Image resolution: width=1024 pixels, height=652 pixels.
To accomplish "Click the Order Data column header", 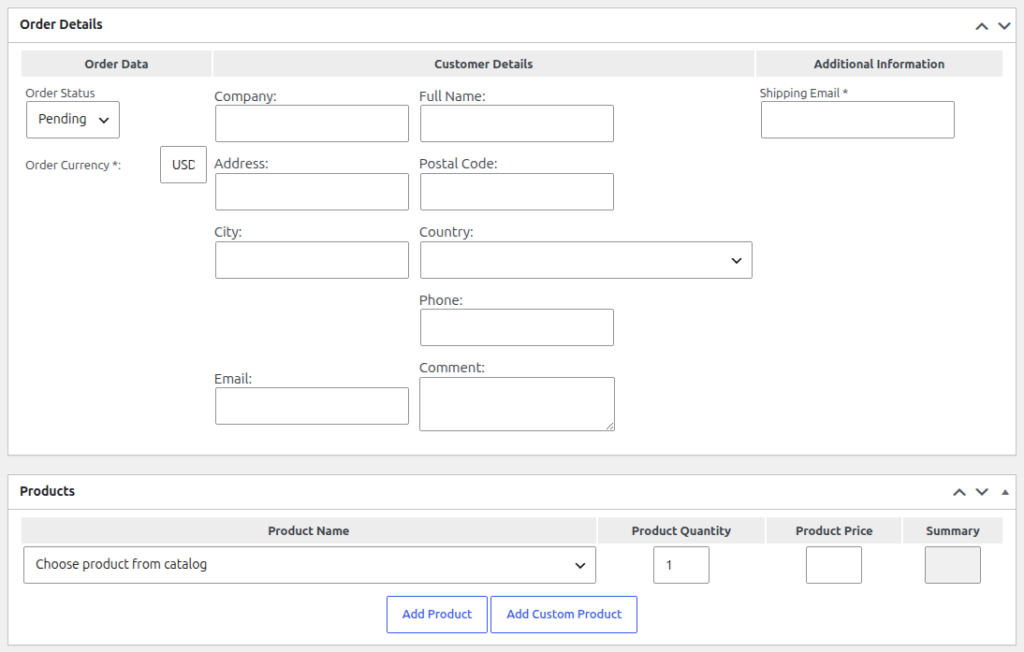I will click(116, 64).
